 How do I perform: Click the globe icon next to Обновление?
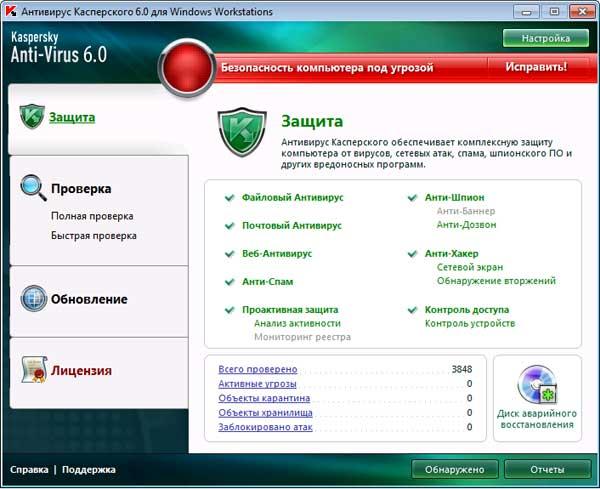[34, 298]
